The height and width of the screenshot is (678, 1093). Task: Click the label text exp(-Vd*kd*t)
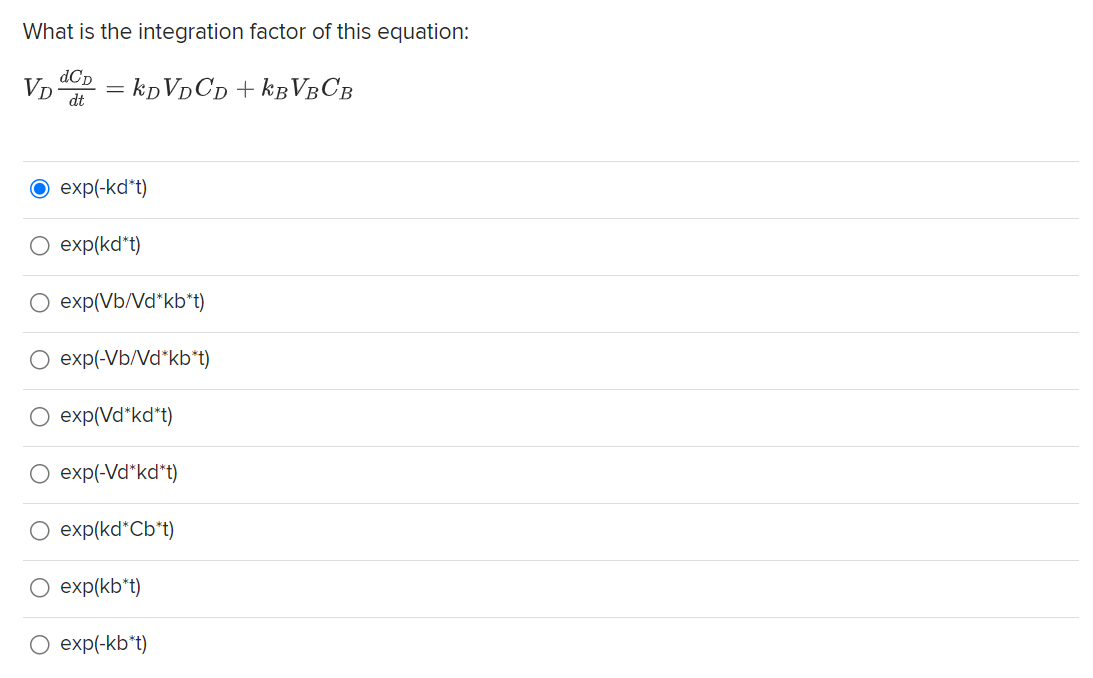(120, 473)
